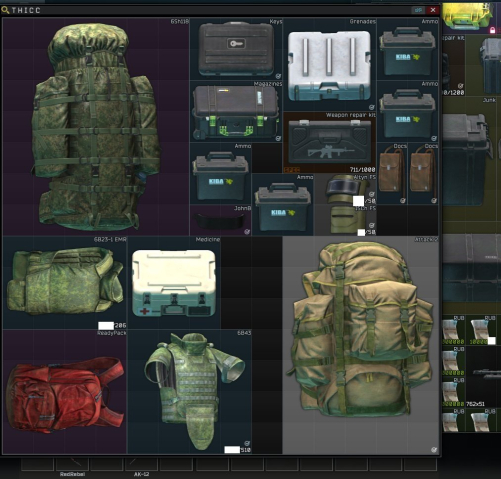The image size is (501, 479).
Task: Select the 6Sh118 camo raid backpack
Action: [96, 127]
